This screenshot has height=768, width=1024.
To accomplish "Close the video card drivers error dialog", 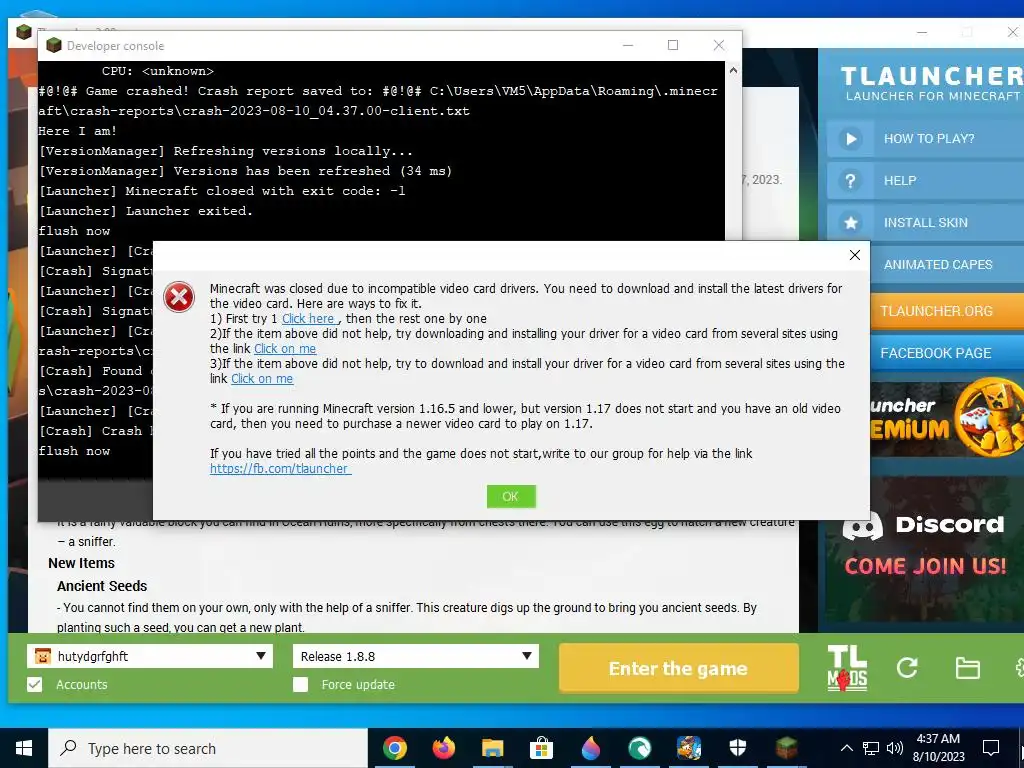I will 854,255.
